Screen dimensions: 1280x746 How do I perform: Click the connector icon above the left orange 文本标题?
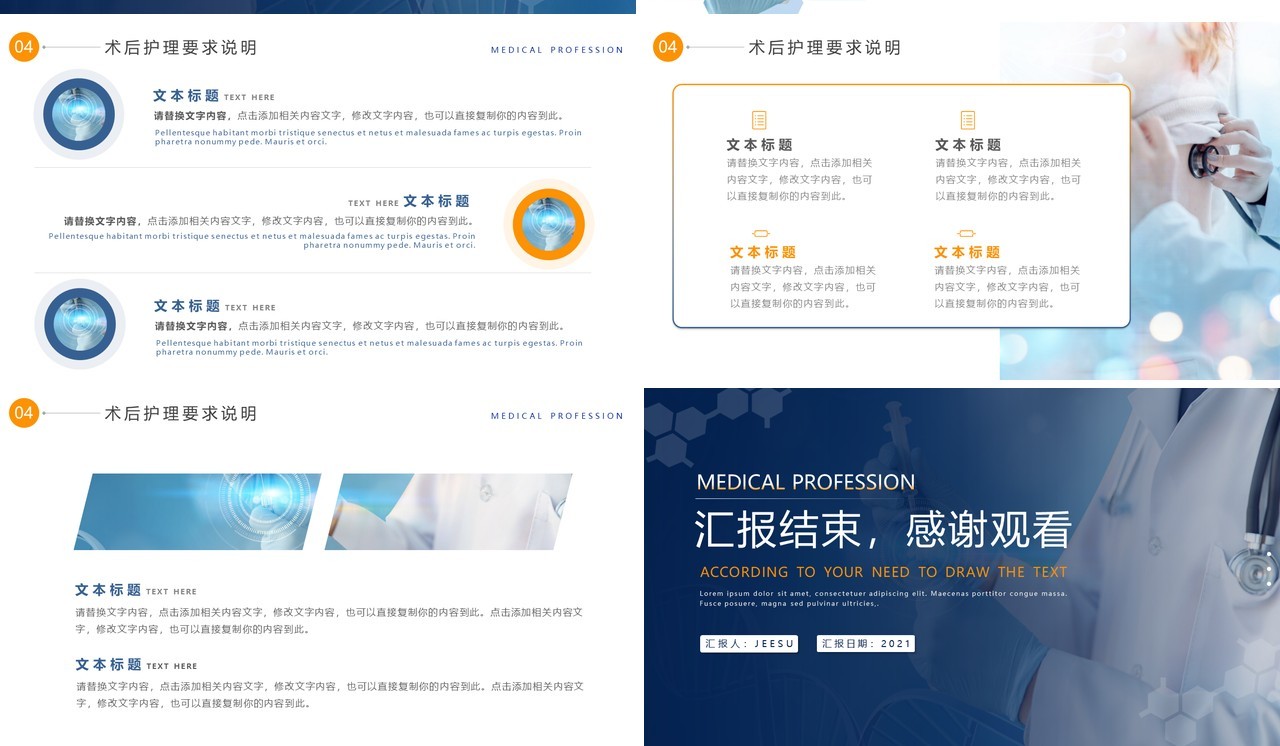761,234
